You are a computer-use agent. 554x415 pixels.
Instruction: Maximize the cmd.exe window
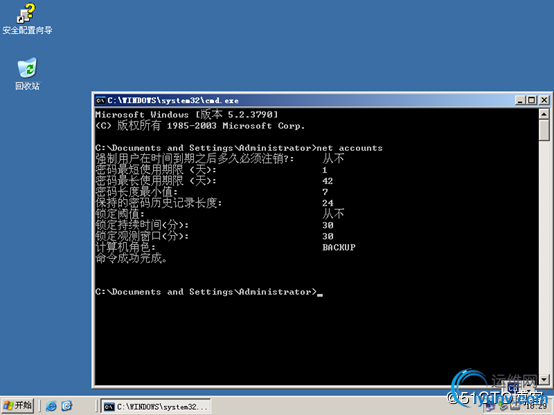tap(531, 100)
